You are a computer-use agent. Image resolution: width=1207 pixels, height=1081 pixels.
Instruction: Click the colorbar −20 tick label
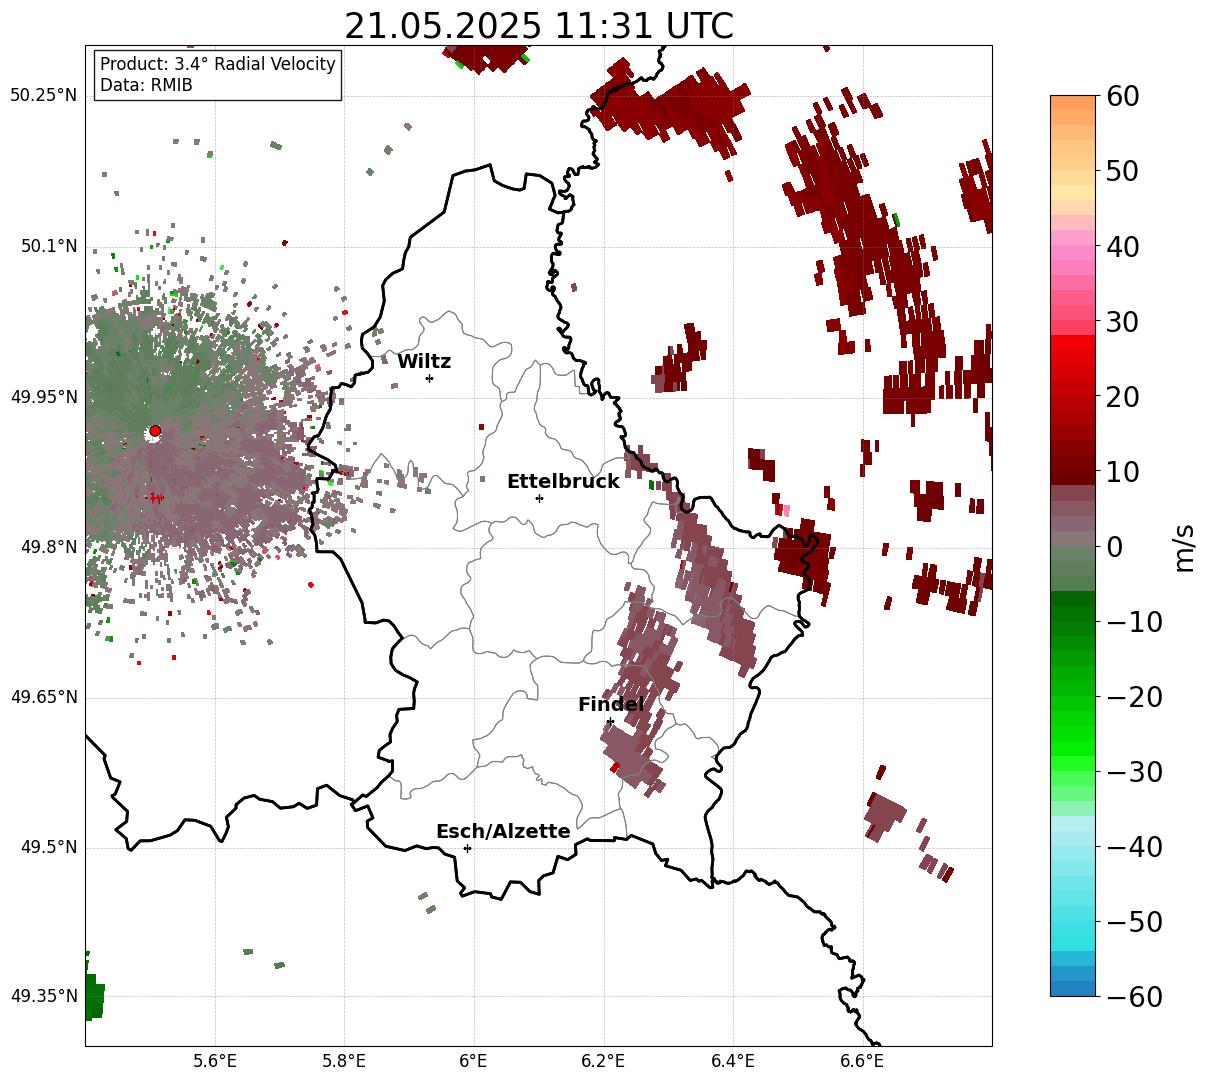(1134, 697)
